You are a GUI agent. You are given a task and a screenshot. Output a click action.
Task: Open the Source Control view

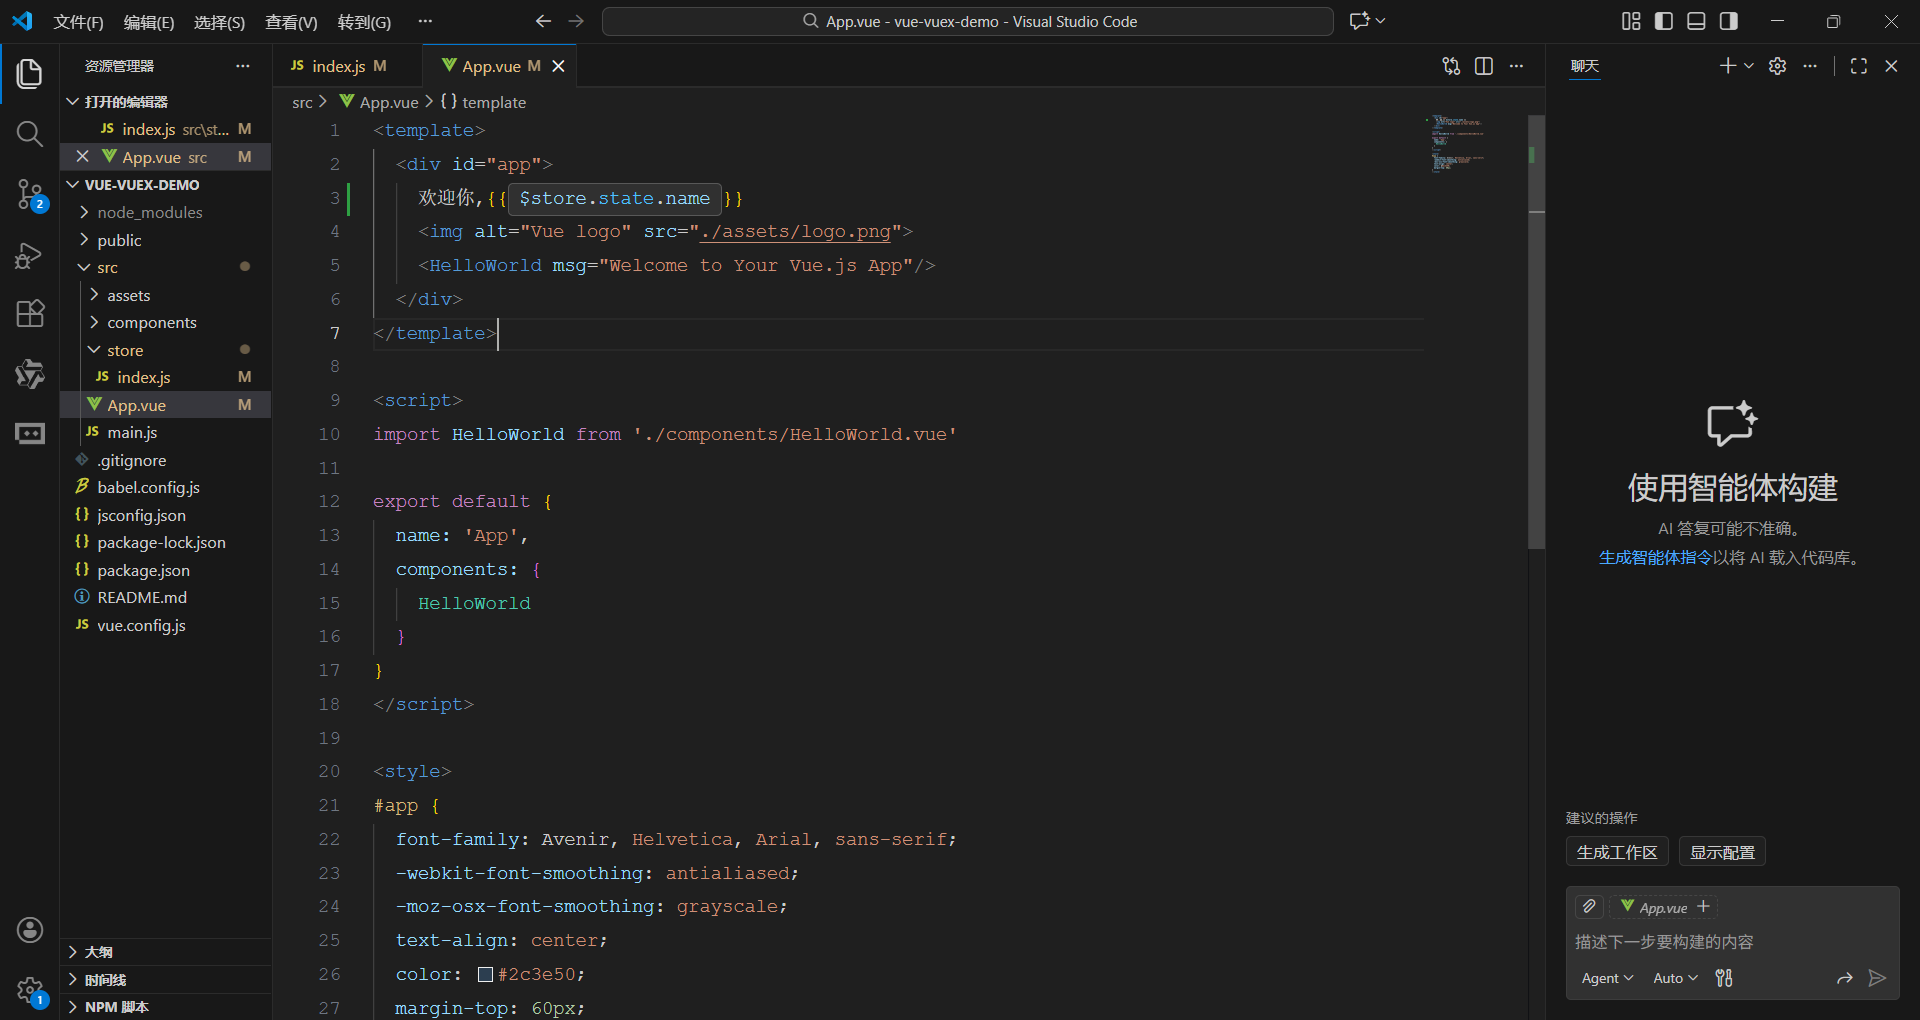click(30, 194)
